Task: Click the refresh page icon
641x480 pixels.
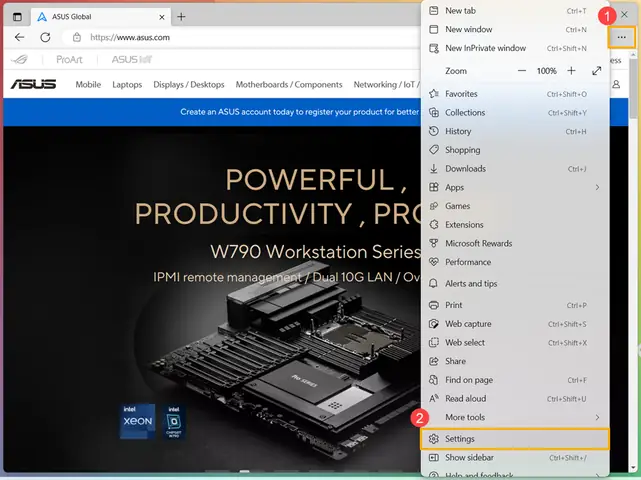Action: tap(45, 37)
